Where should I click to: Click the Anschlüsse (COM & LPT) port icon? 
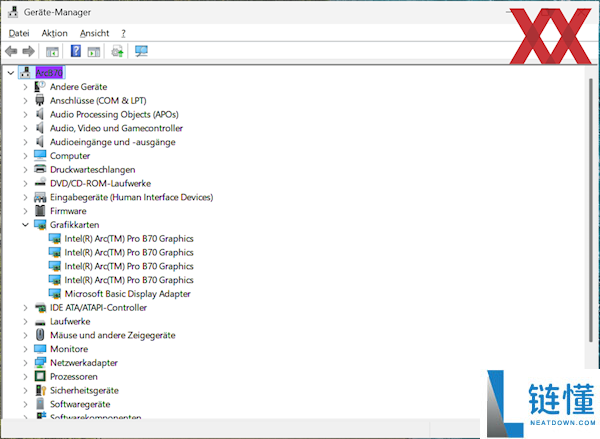click(40, 100)
